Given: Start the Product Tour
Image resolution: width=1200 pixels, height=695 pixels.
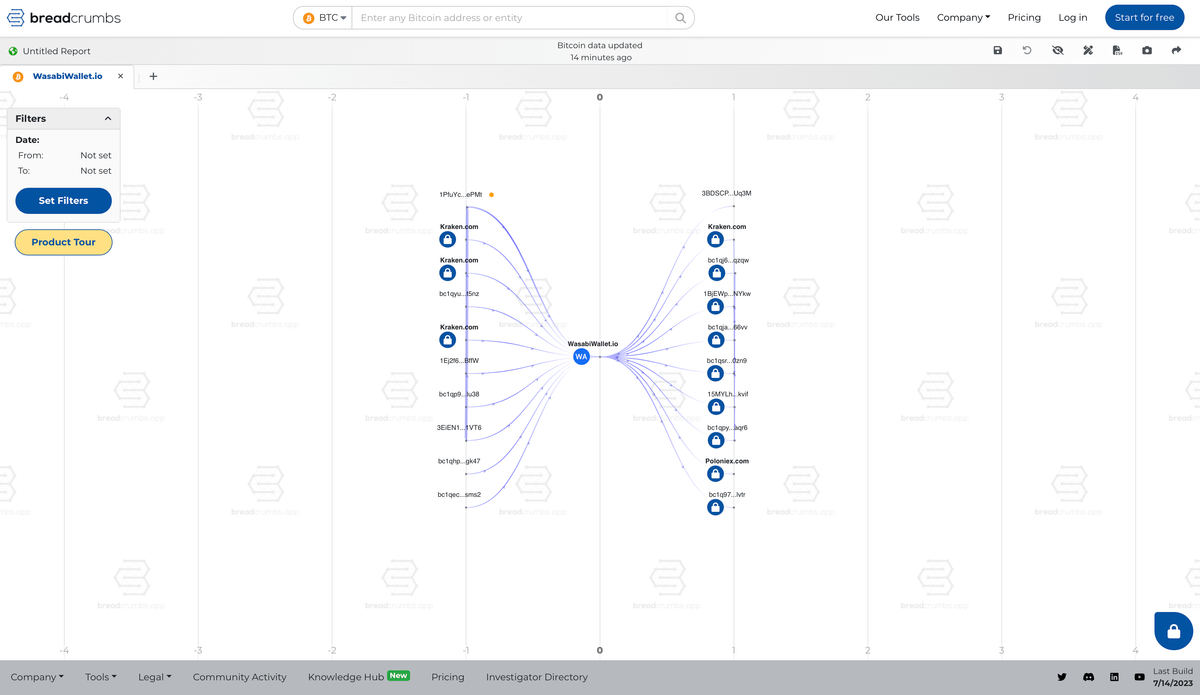Looking at the screenshot, I should coord(63,242).
